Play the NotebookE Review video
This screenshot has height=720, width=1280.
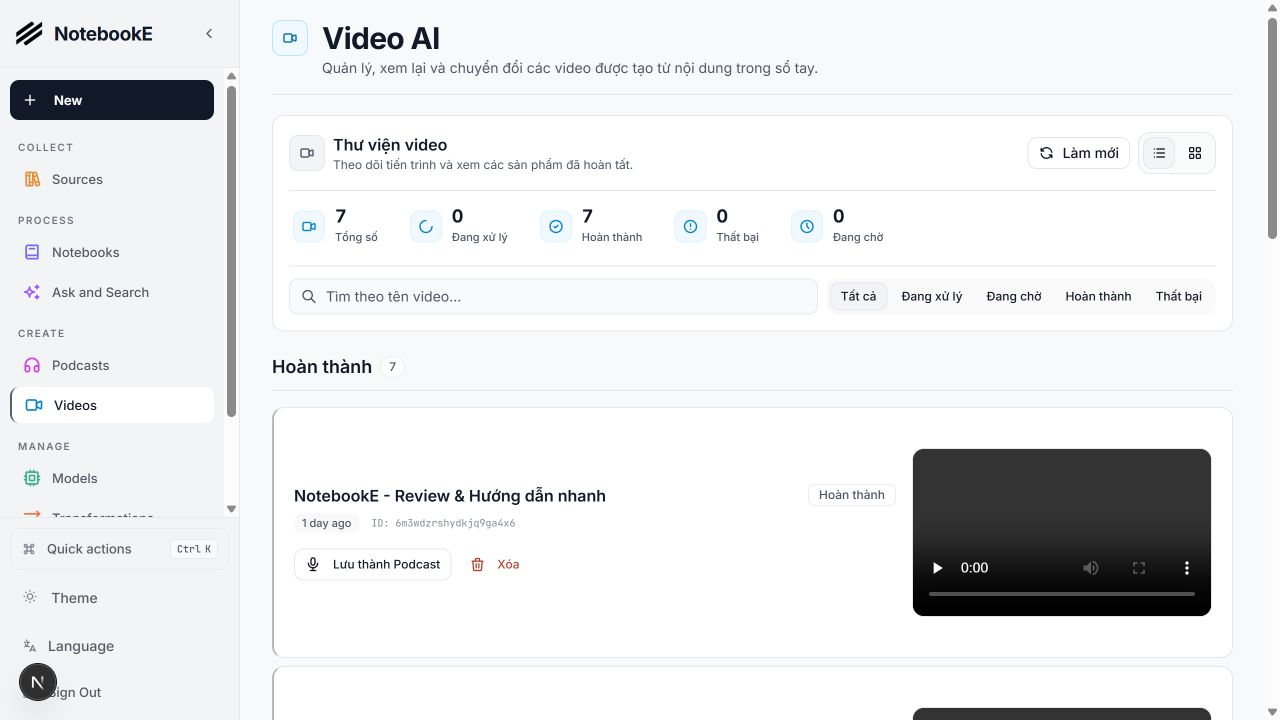[x=937, y=568]
